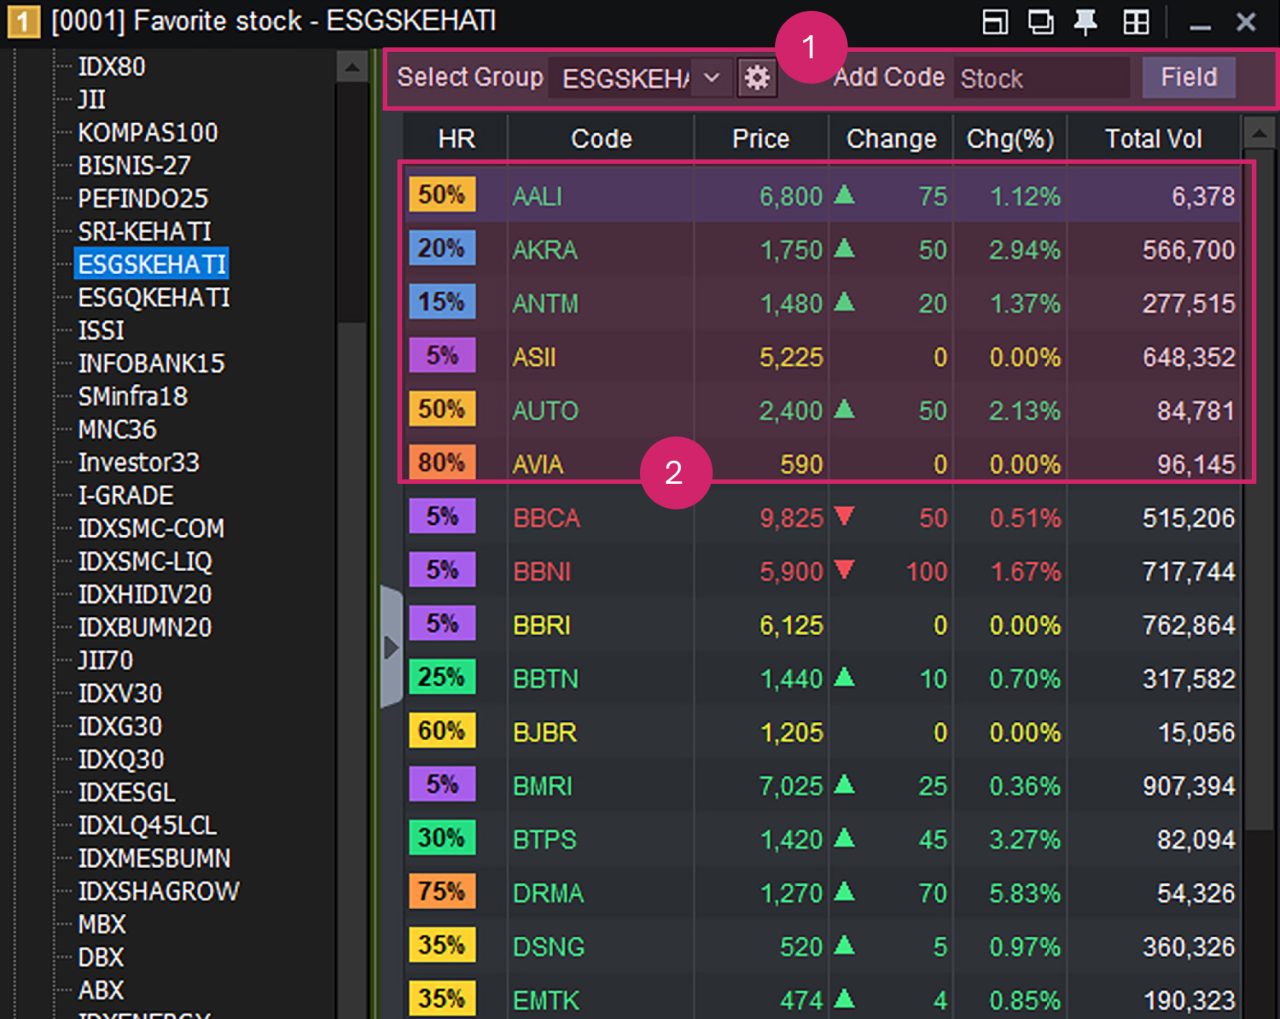Collapse the left panel using the splitter arrow

(x=391, y=647)
